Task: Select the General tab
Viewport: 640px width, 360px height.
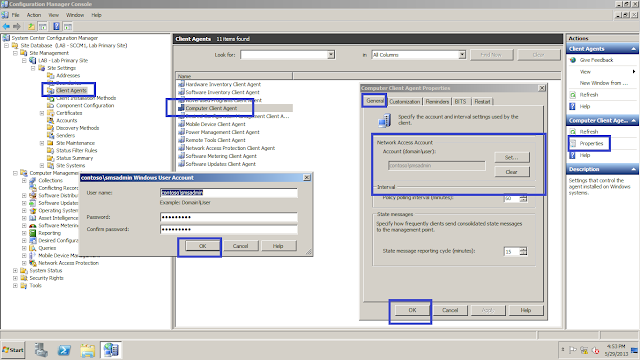Action: [375, 100]
